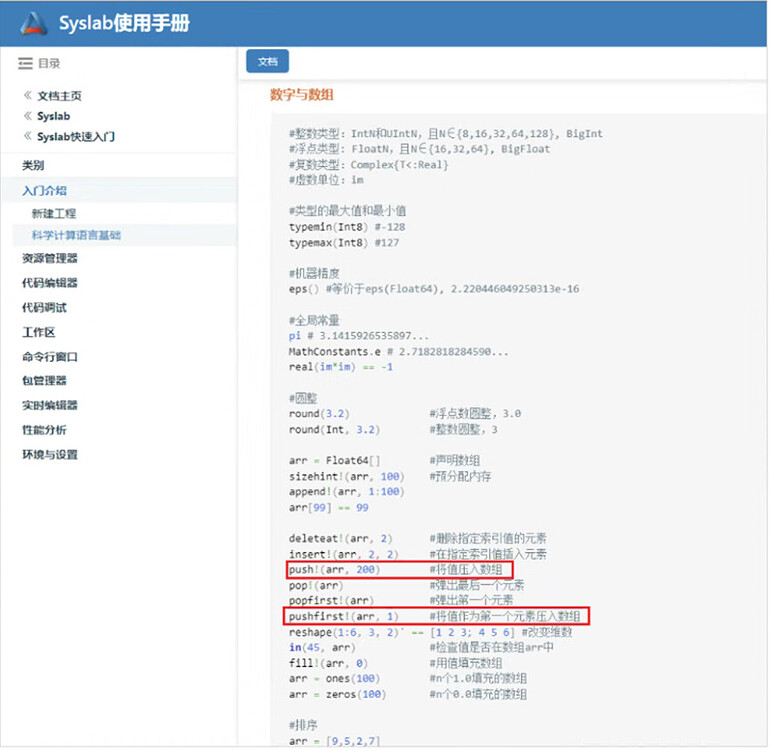This screenshot has height=750, width=771.
Task: Click the reshape(1:6, 3, 2) line
Action: 431,632
